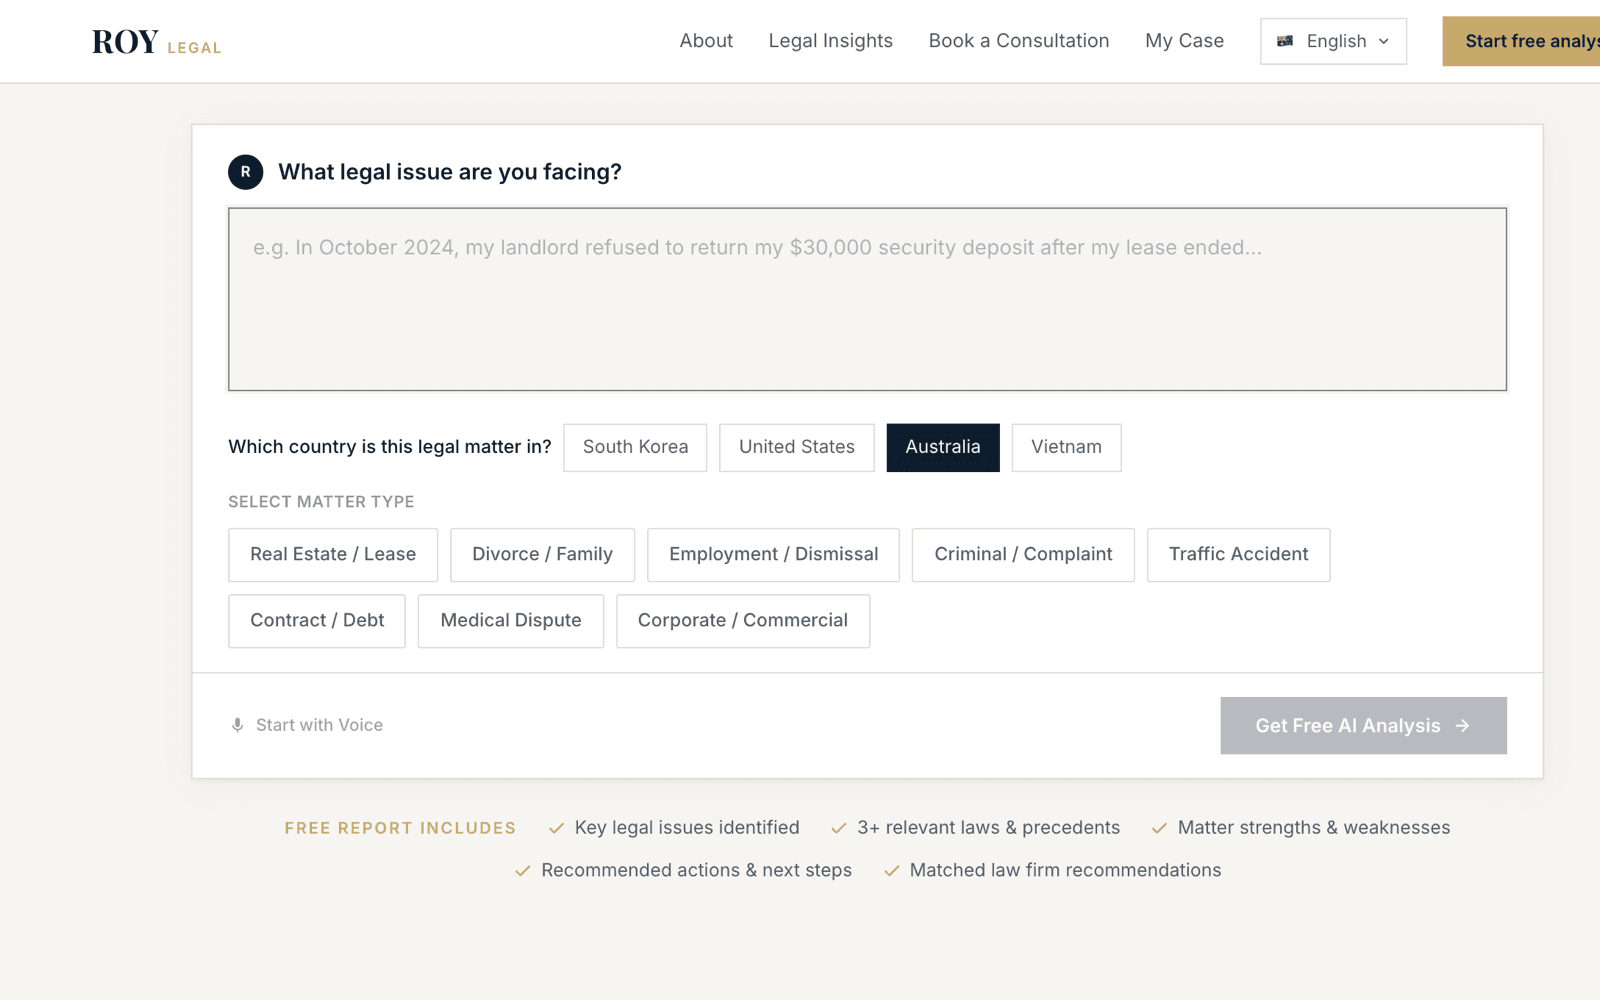Screen dimensions: 1600x1000
Task: Click the round R avatar icon
Action: pos(246,172)
